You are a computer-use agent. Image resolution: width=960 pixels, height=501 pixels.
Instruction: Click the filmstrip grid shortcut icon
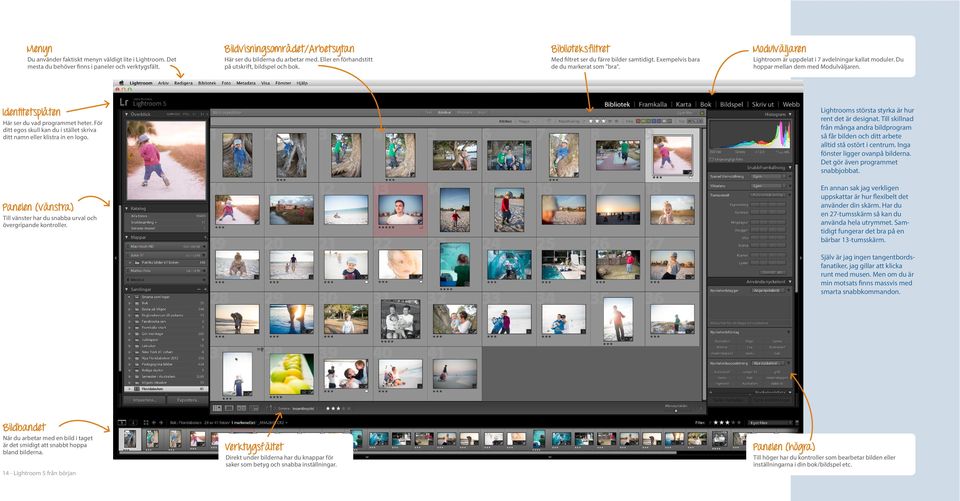[x=146, y=423]
